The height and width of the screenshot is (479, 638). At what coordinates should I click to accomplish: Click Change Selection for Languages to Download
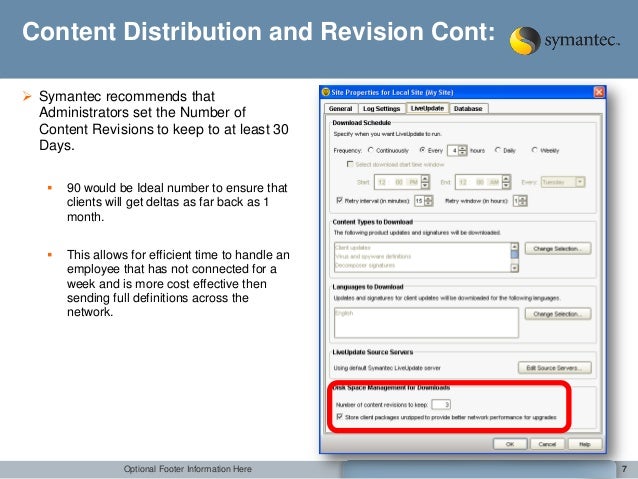pos(558,314)
